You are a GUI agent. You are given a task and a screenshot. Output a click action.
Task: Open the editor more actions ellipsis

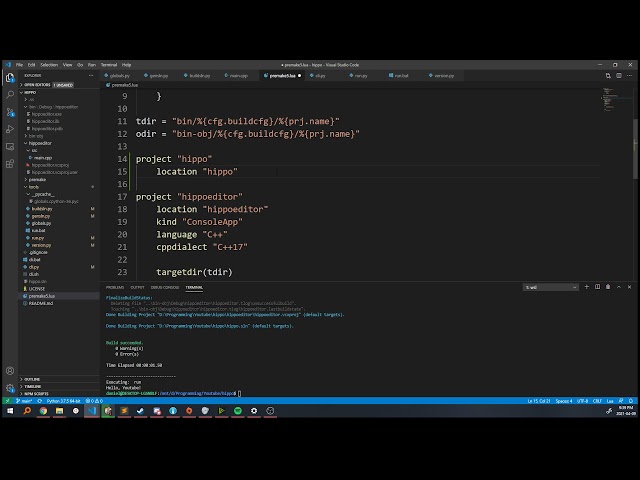coord(629,76)
